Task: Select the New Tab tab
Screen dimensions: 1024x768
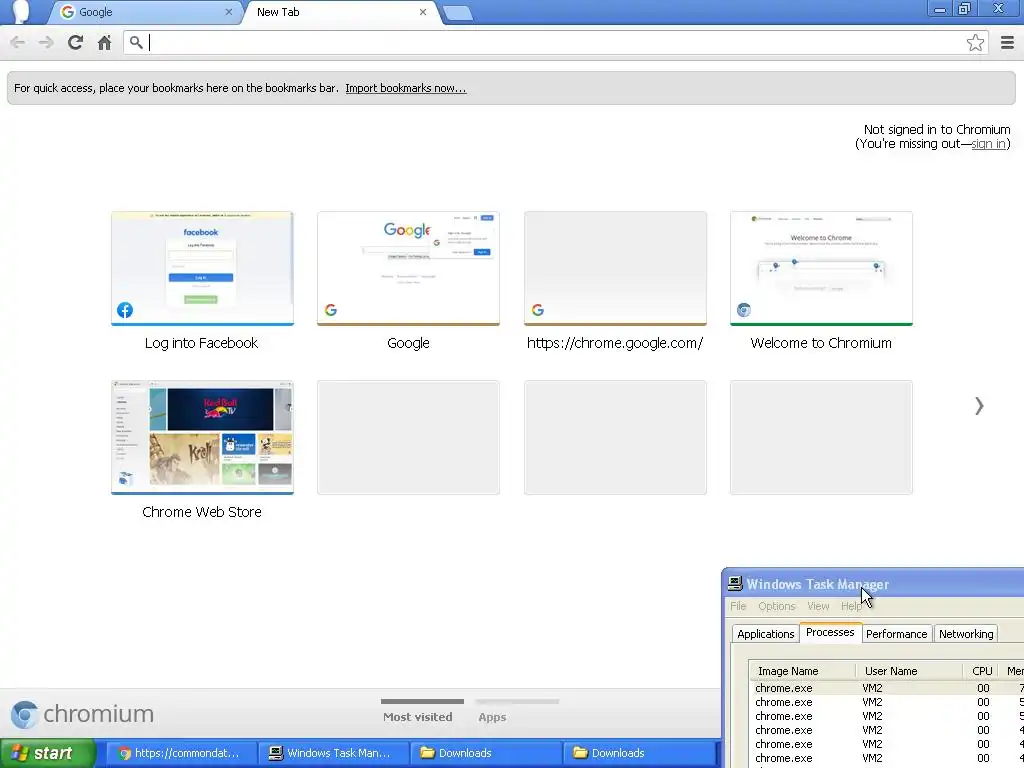Action: [342, 12]
